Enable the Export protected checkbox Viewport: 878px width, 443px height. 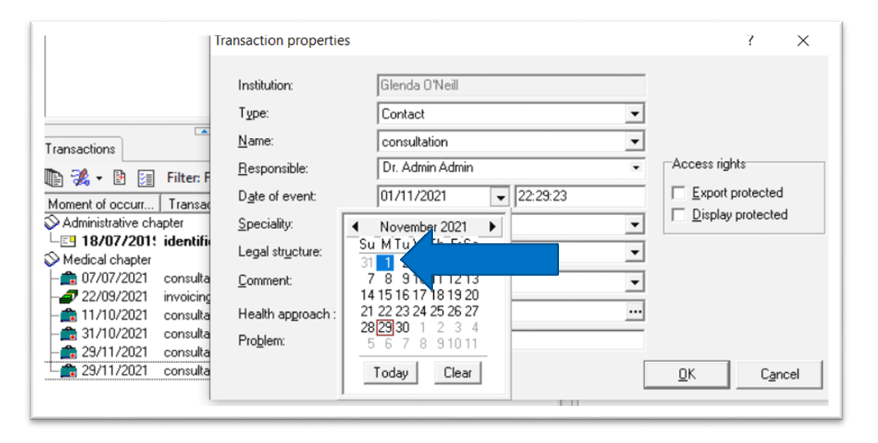point(680,193)
